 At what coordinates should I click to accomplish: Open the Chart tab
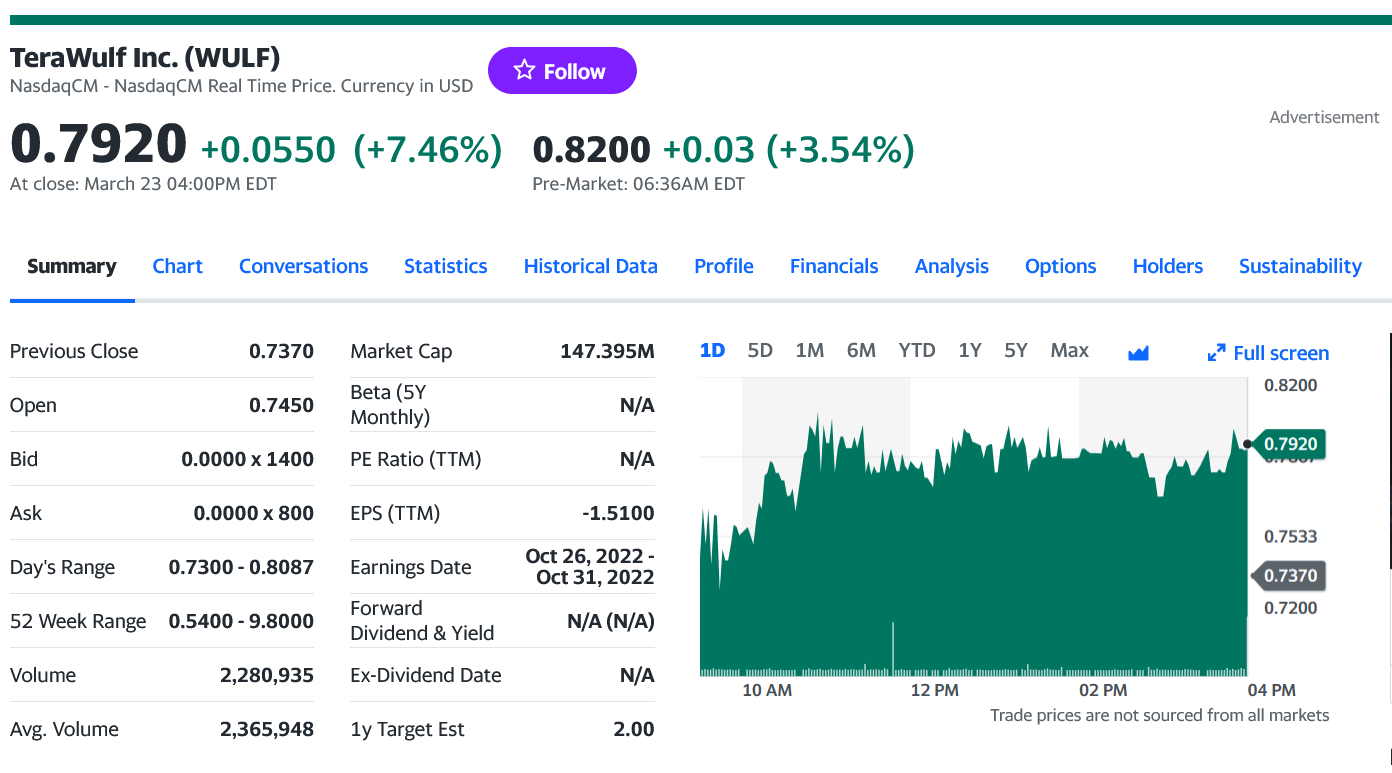click(177, 266)
